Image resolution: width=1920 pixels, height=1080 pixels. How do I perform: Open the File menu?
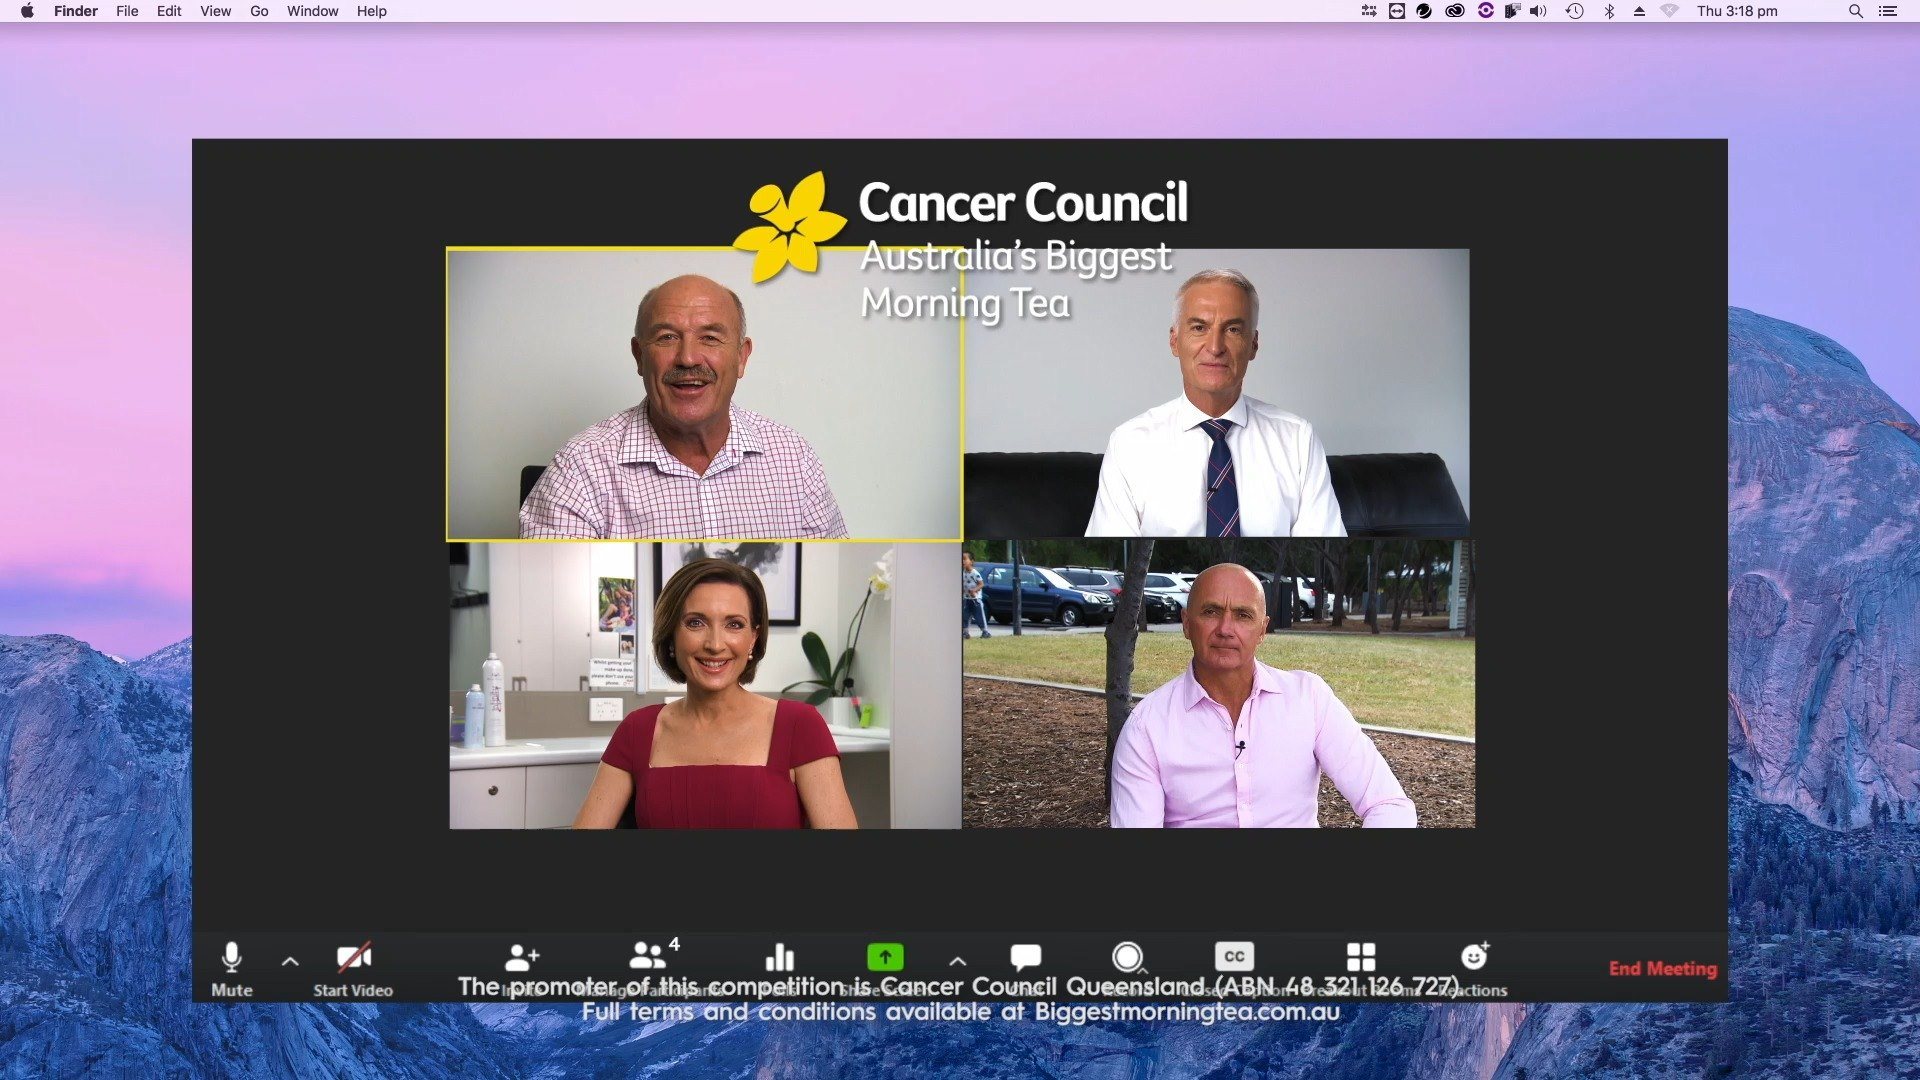127,11
